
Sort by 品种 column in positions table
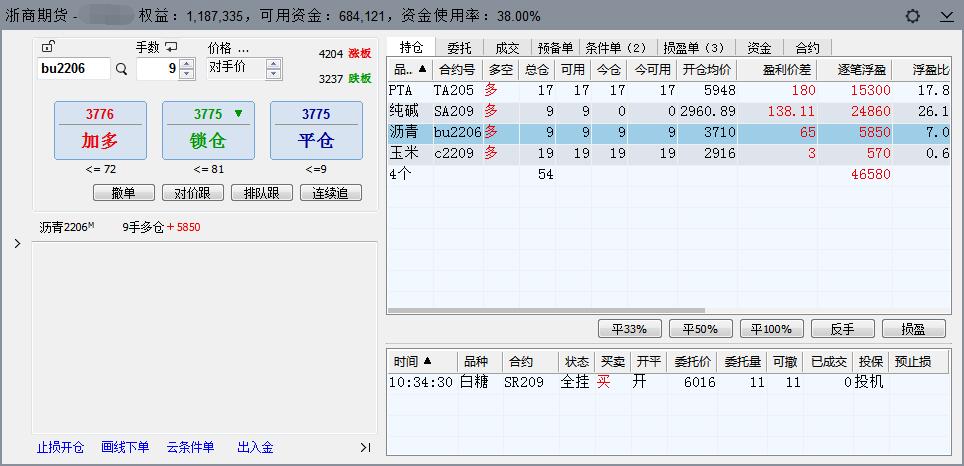coord(409,70)
